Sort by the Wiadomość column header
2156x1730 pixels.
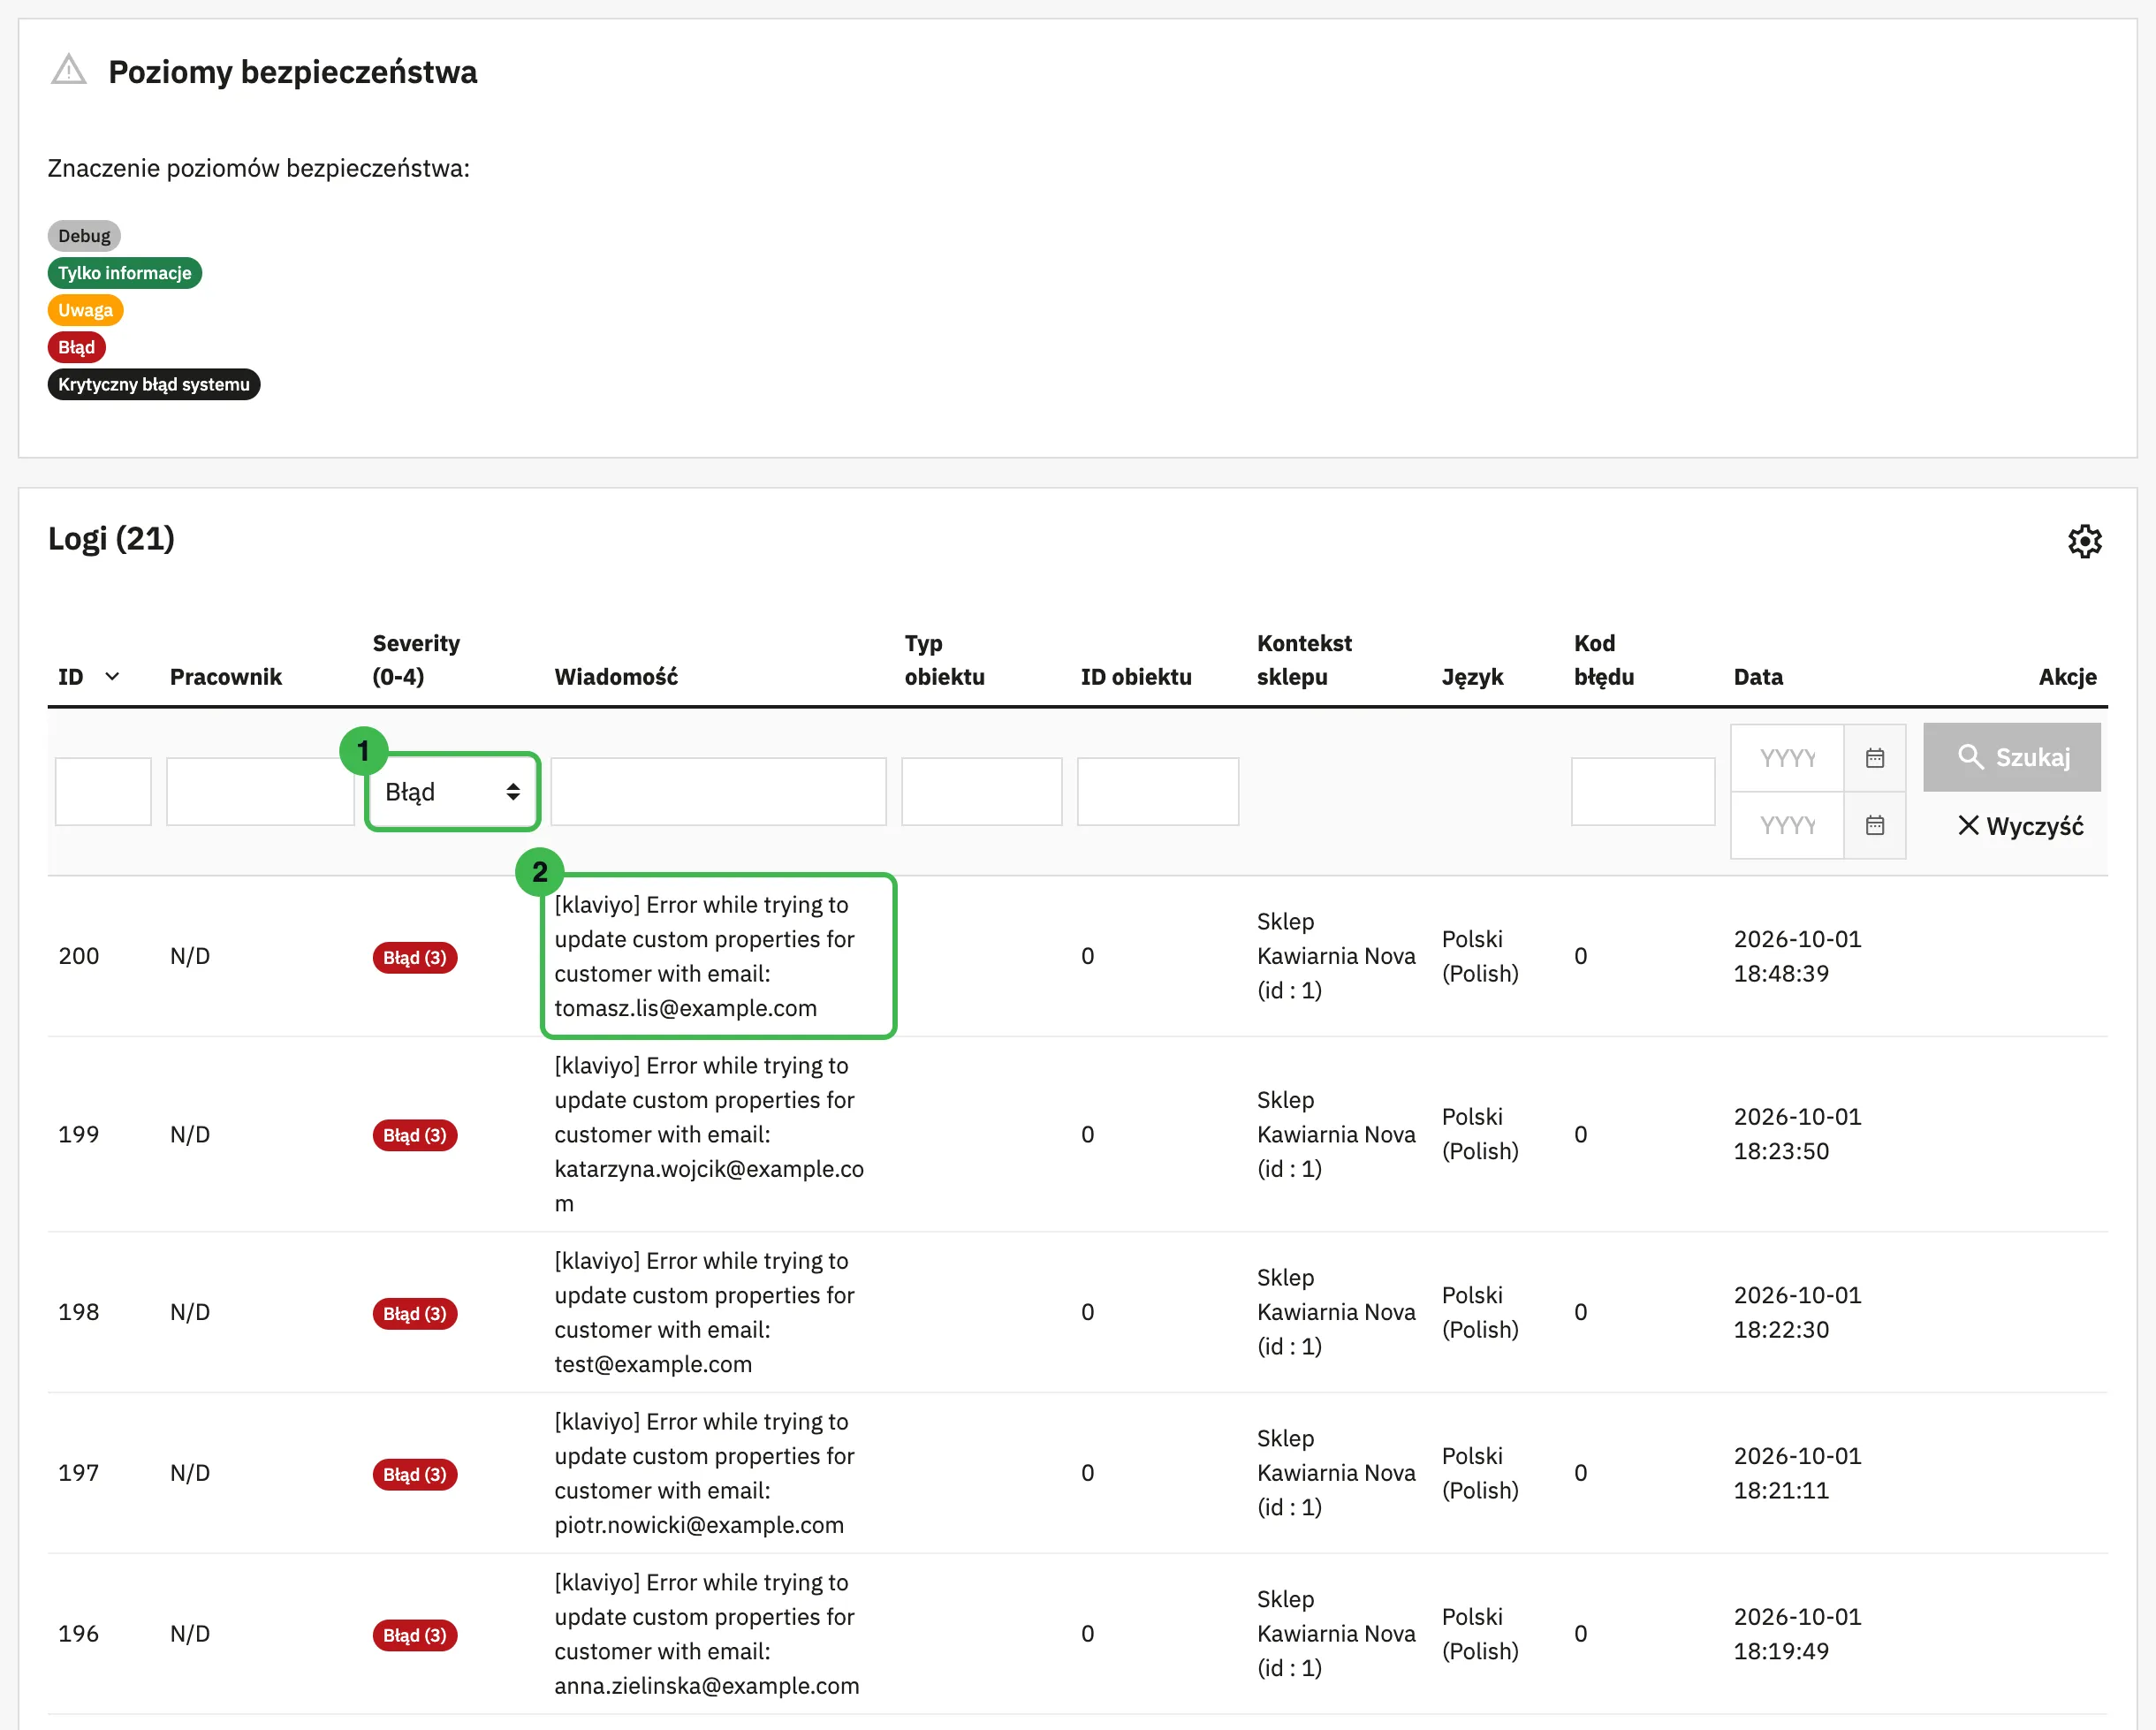click(616, 677)
